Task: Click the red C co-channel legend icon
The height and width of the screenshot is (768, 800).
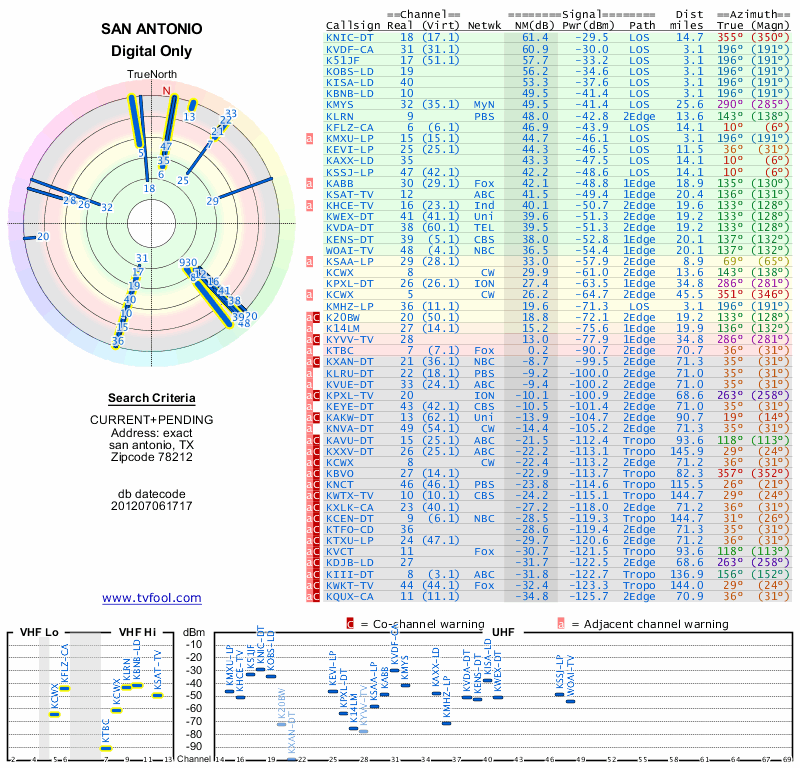Action: click(x=350, y=624)
